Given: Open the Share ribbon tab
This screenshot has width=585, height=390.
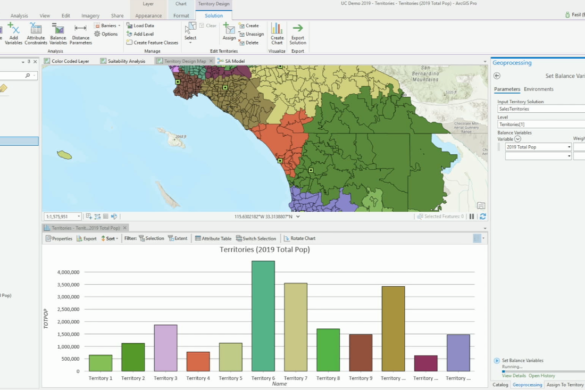Looking at the screenshot, I should [117, 16].
